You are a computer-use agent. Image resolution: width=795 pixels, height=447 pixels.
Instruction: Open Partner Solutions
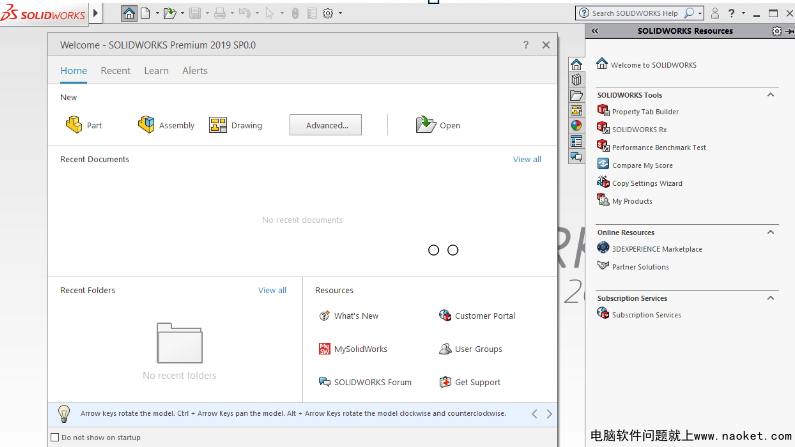coord(633,267)
